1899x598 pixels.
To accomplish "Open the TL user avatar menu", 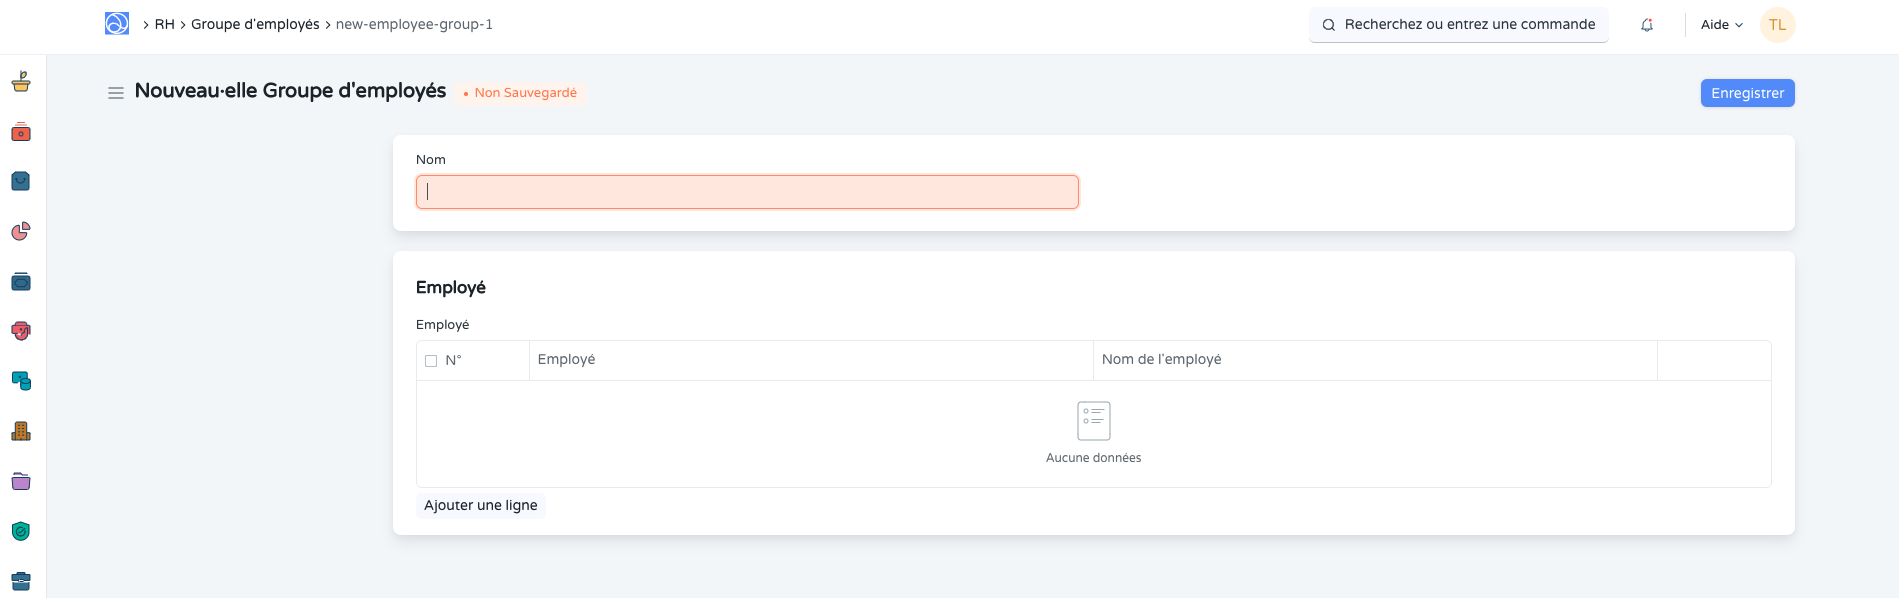I will (1777, 25).
